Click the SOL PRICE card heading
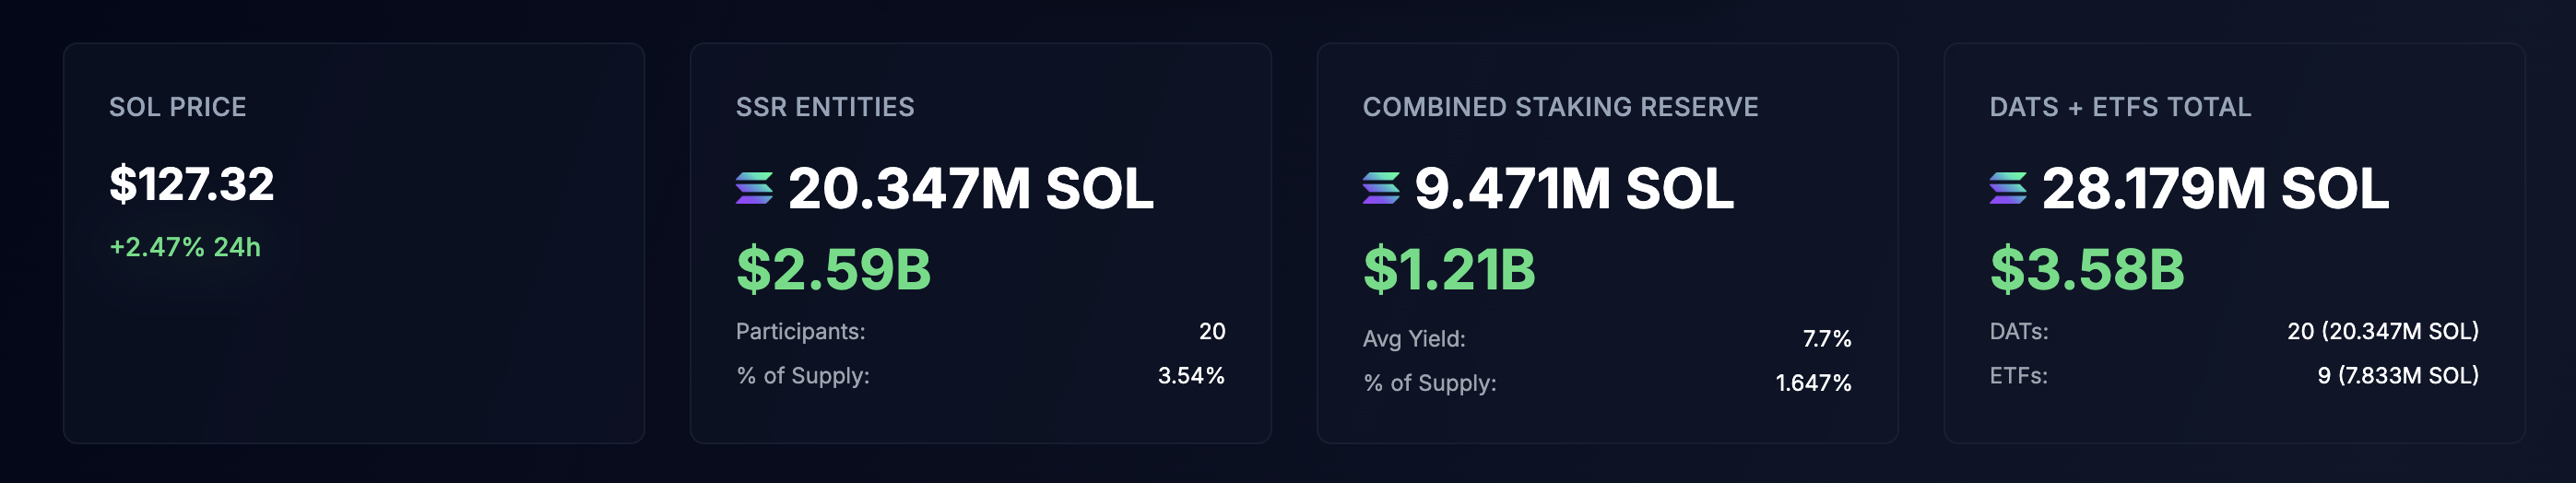The image size is (2576, 483). click(177, 107)
